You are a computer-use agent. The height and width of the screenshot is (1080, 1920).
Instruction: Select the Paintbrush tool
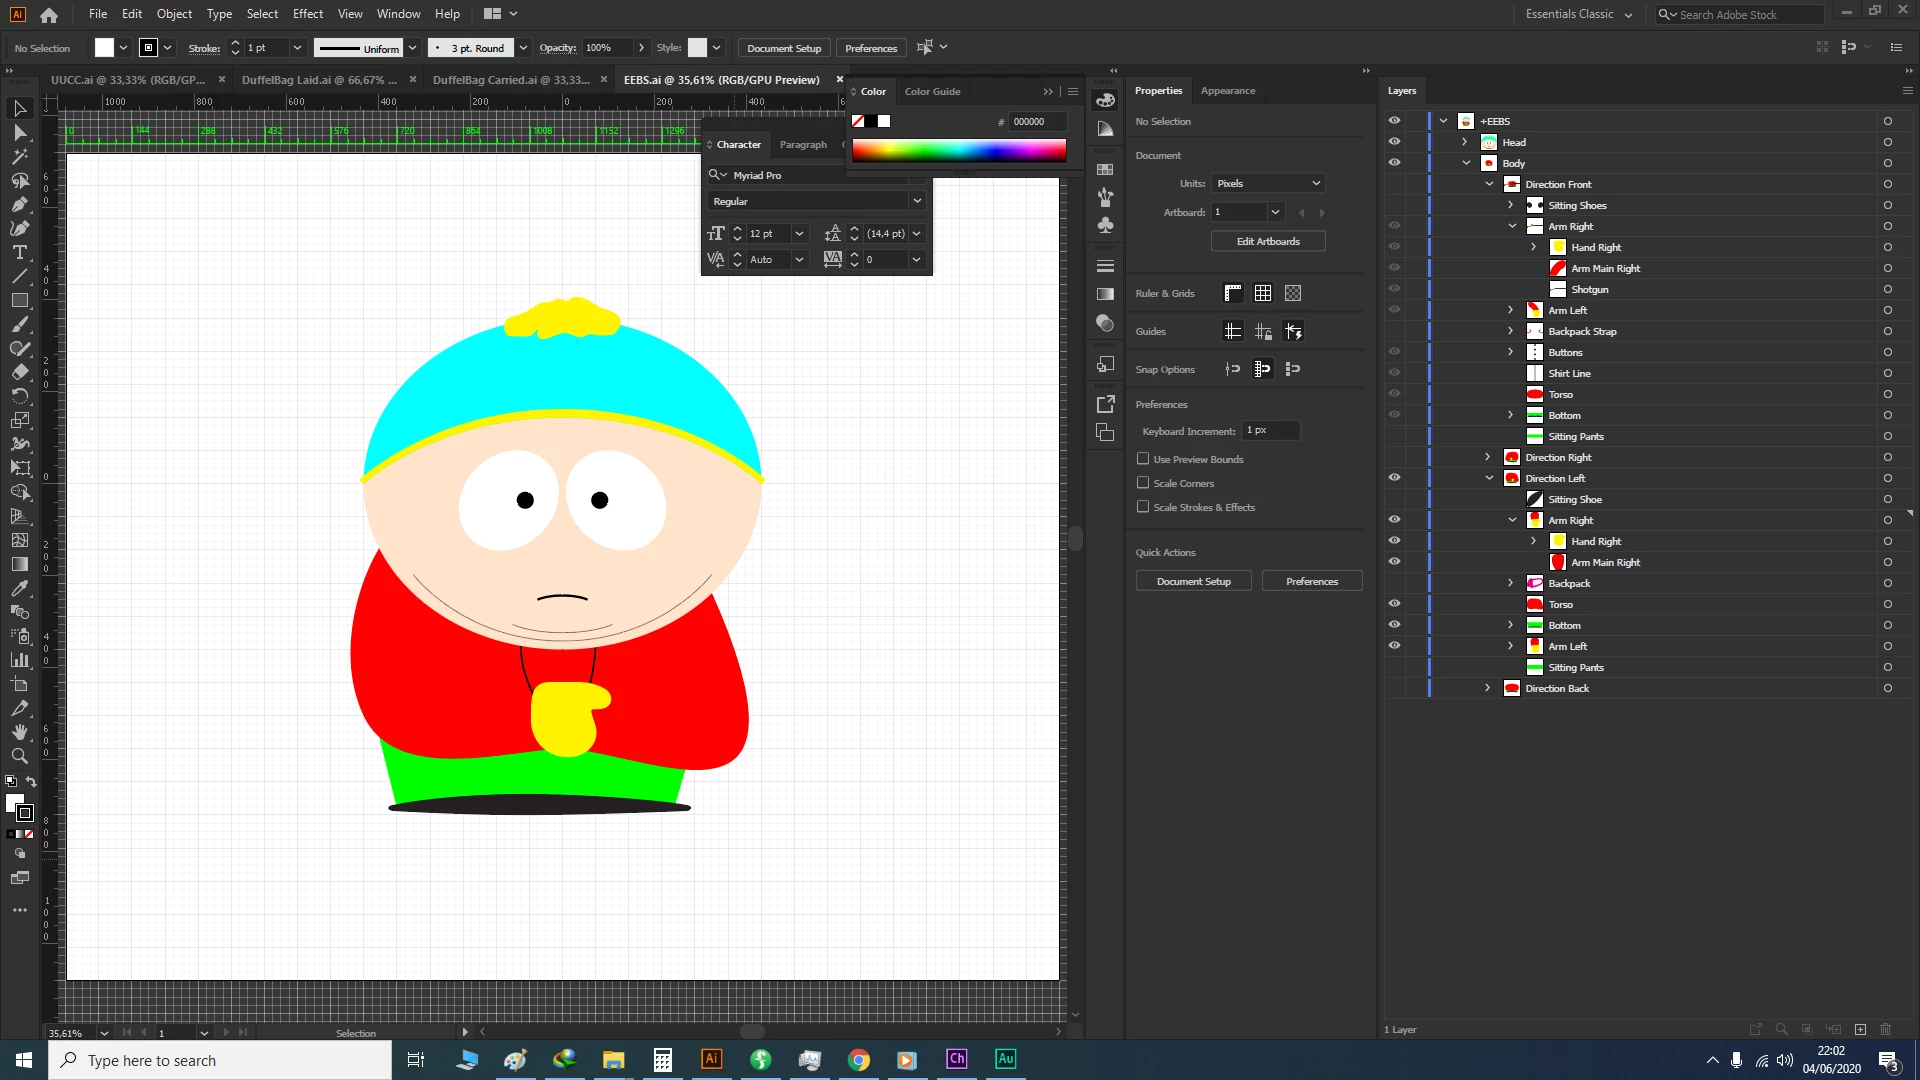(x=19, y=324)
